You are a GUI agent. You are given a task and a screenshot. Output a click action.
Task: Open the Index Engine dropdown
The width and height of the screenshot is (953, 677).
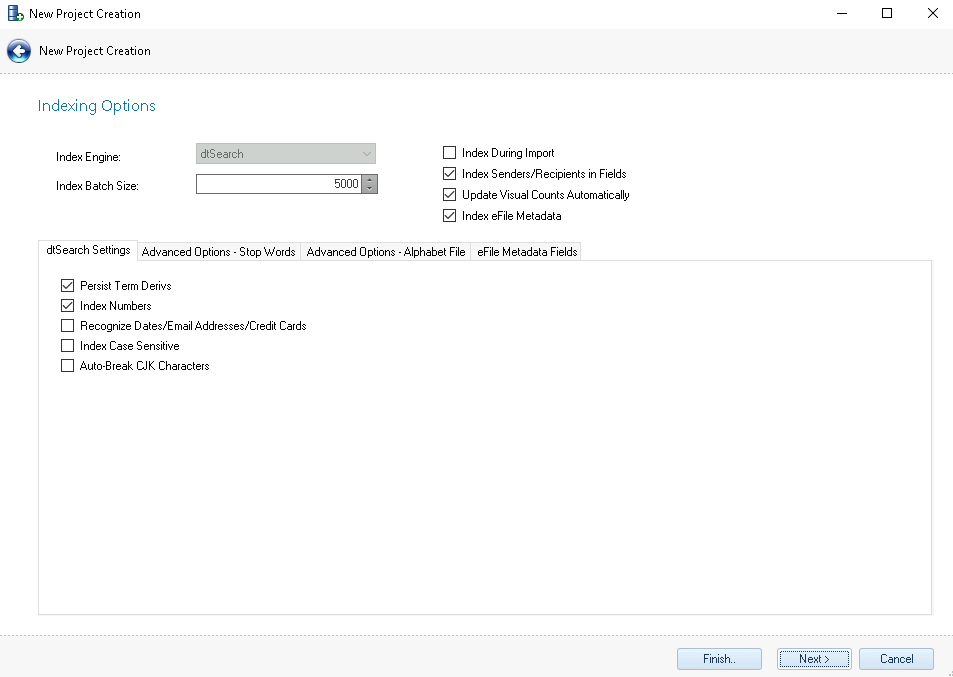286,154
